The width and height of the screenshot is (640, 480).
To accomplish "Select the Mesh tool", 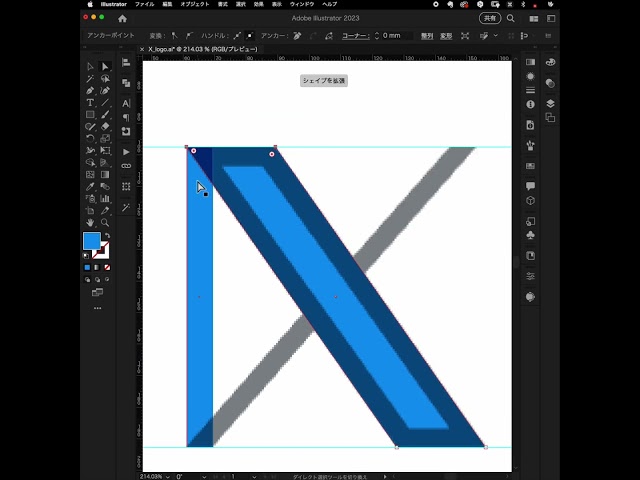I will click(90, 175).
